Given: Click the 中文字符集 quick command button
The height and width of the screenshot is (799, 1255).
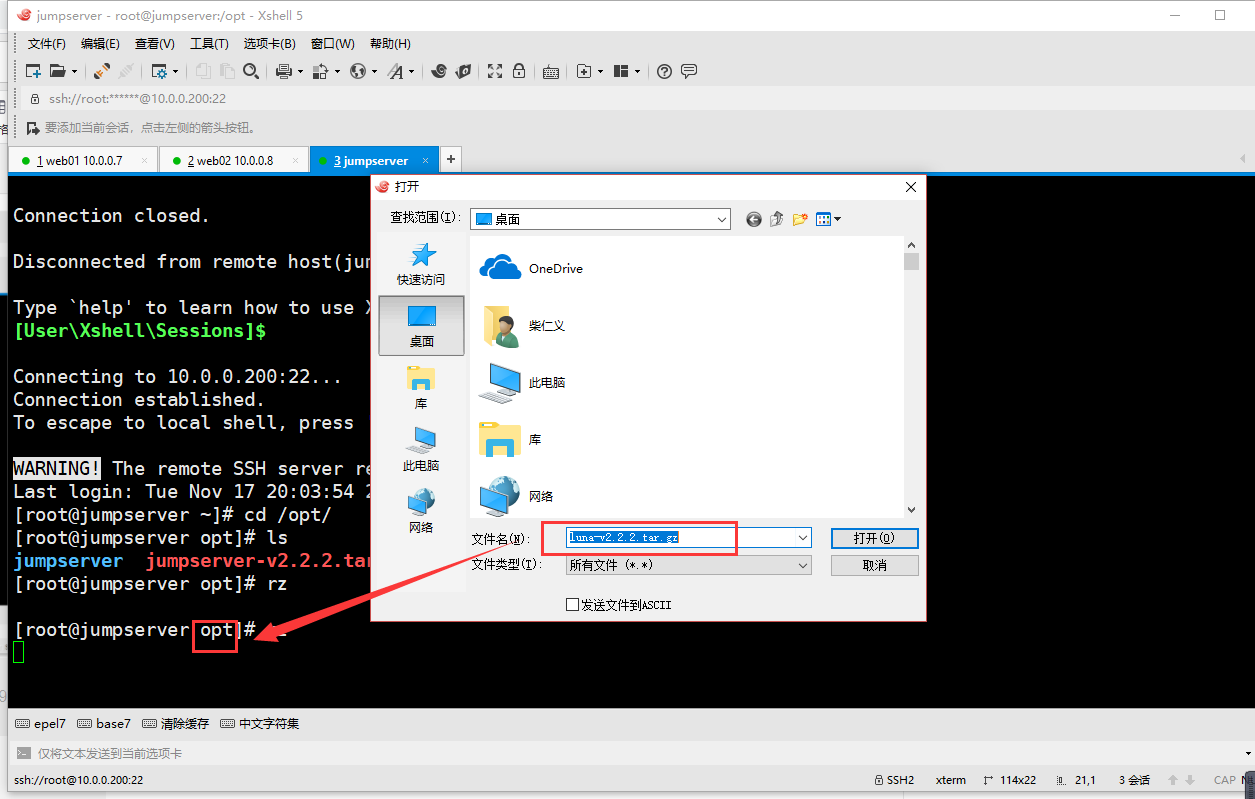Looking at the screenshot, I should (260, 723).
